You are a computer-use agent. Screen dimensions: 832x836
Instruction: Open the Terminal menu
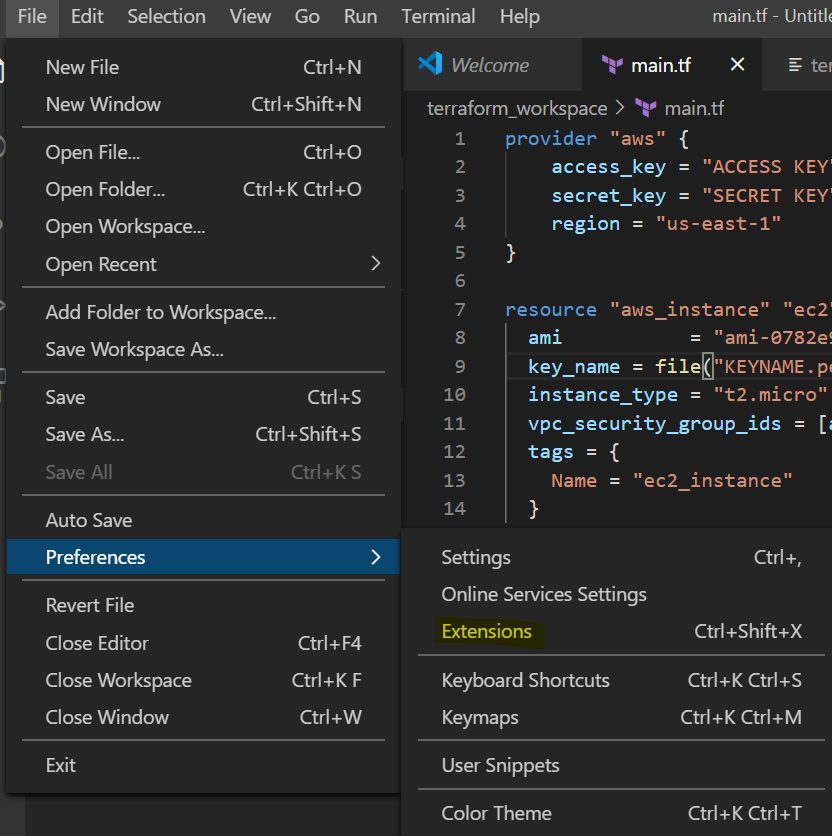pos(438,17)
